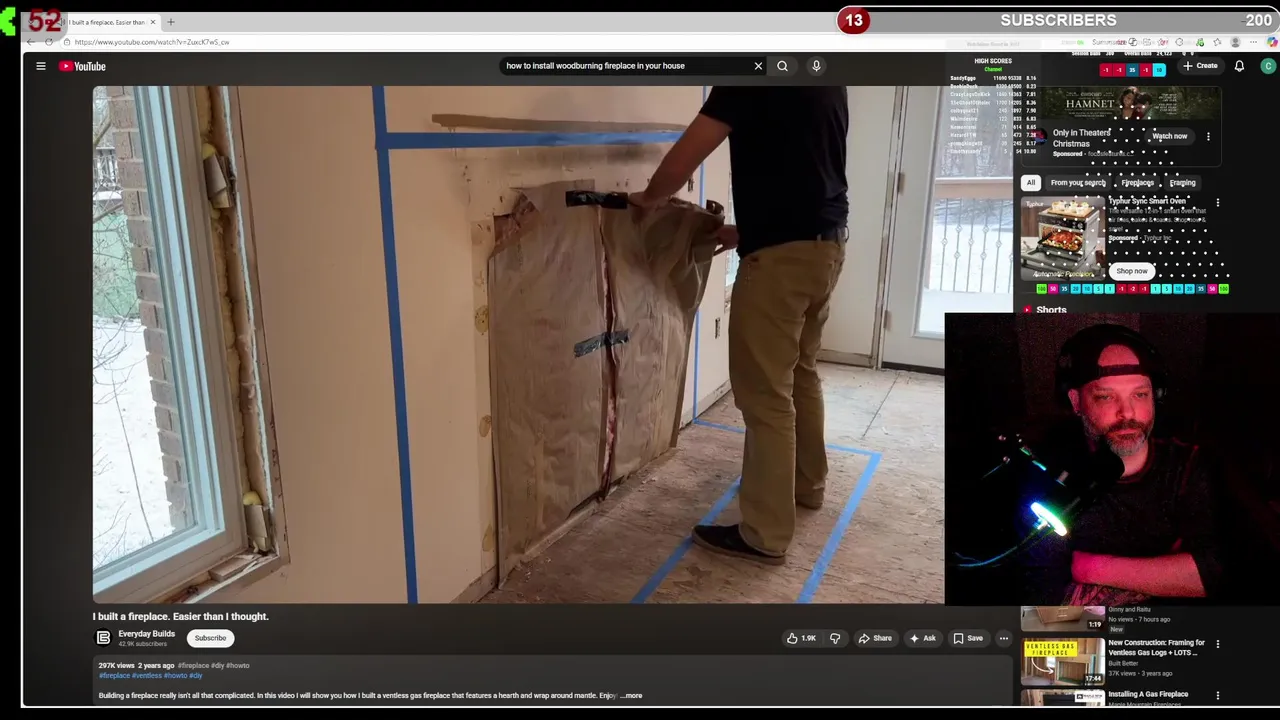Open a new browser tab with plus
This screenshot has width=1280, height=720.
click(x=170, y=22)
